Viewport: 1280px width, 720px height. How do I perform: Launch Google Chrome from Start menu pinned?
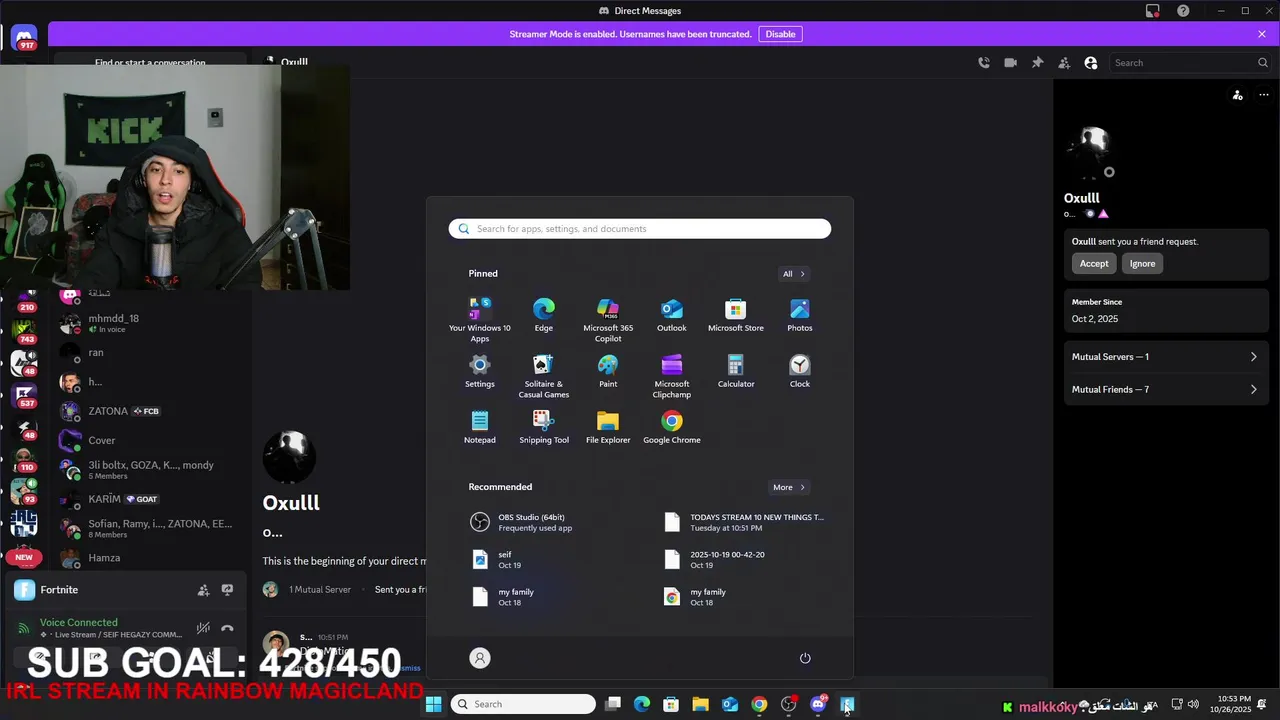(672, 427)
